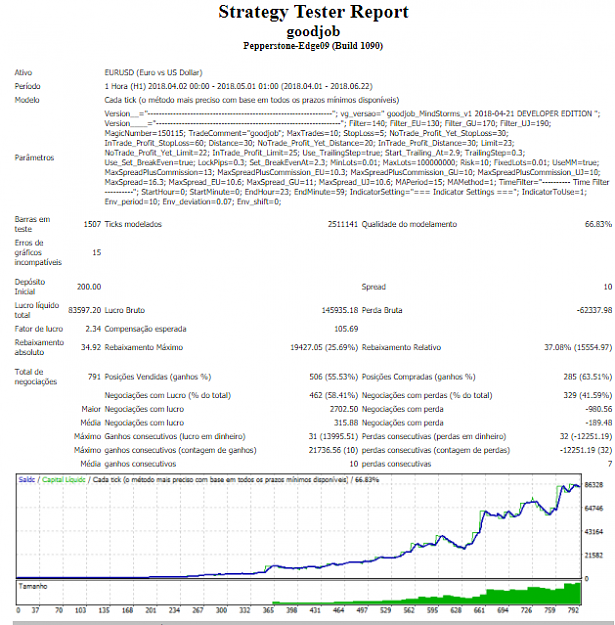Click Rebaixamento Relativo value 37.08% (15554.97)
Screen dimensions: 615x625
[578, 347]
